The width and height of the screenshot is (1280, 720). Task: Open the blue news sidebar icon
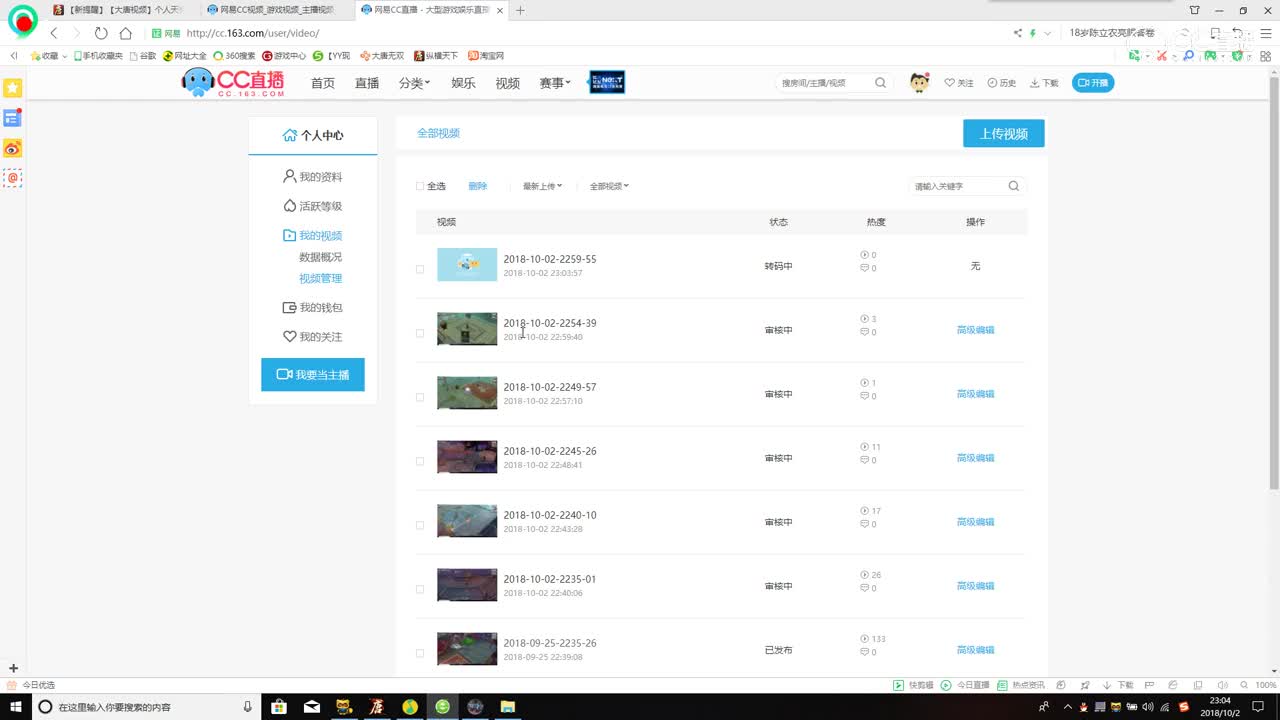[x=12, y=118]
